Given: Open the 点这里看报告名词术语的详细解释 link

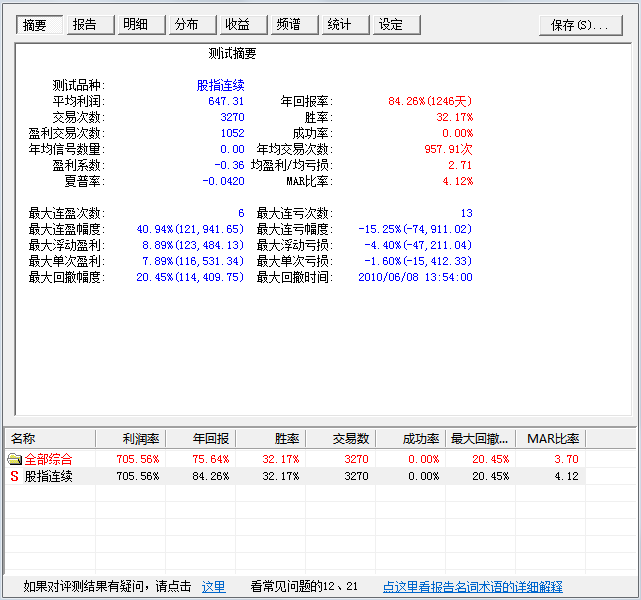Looking at the screenshot, I should click(x=473, y=587).
